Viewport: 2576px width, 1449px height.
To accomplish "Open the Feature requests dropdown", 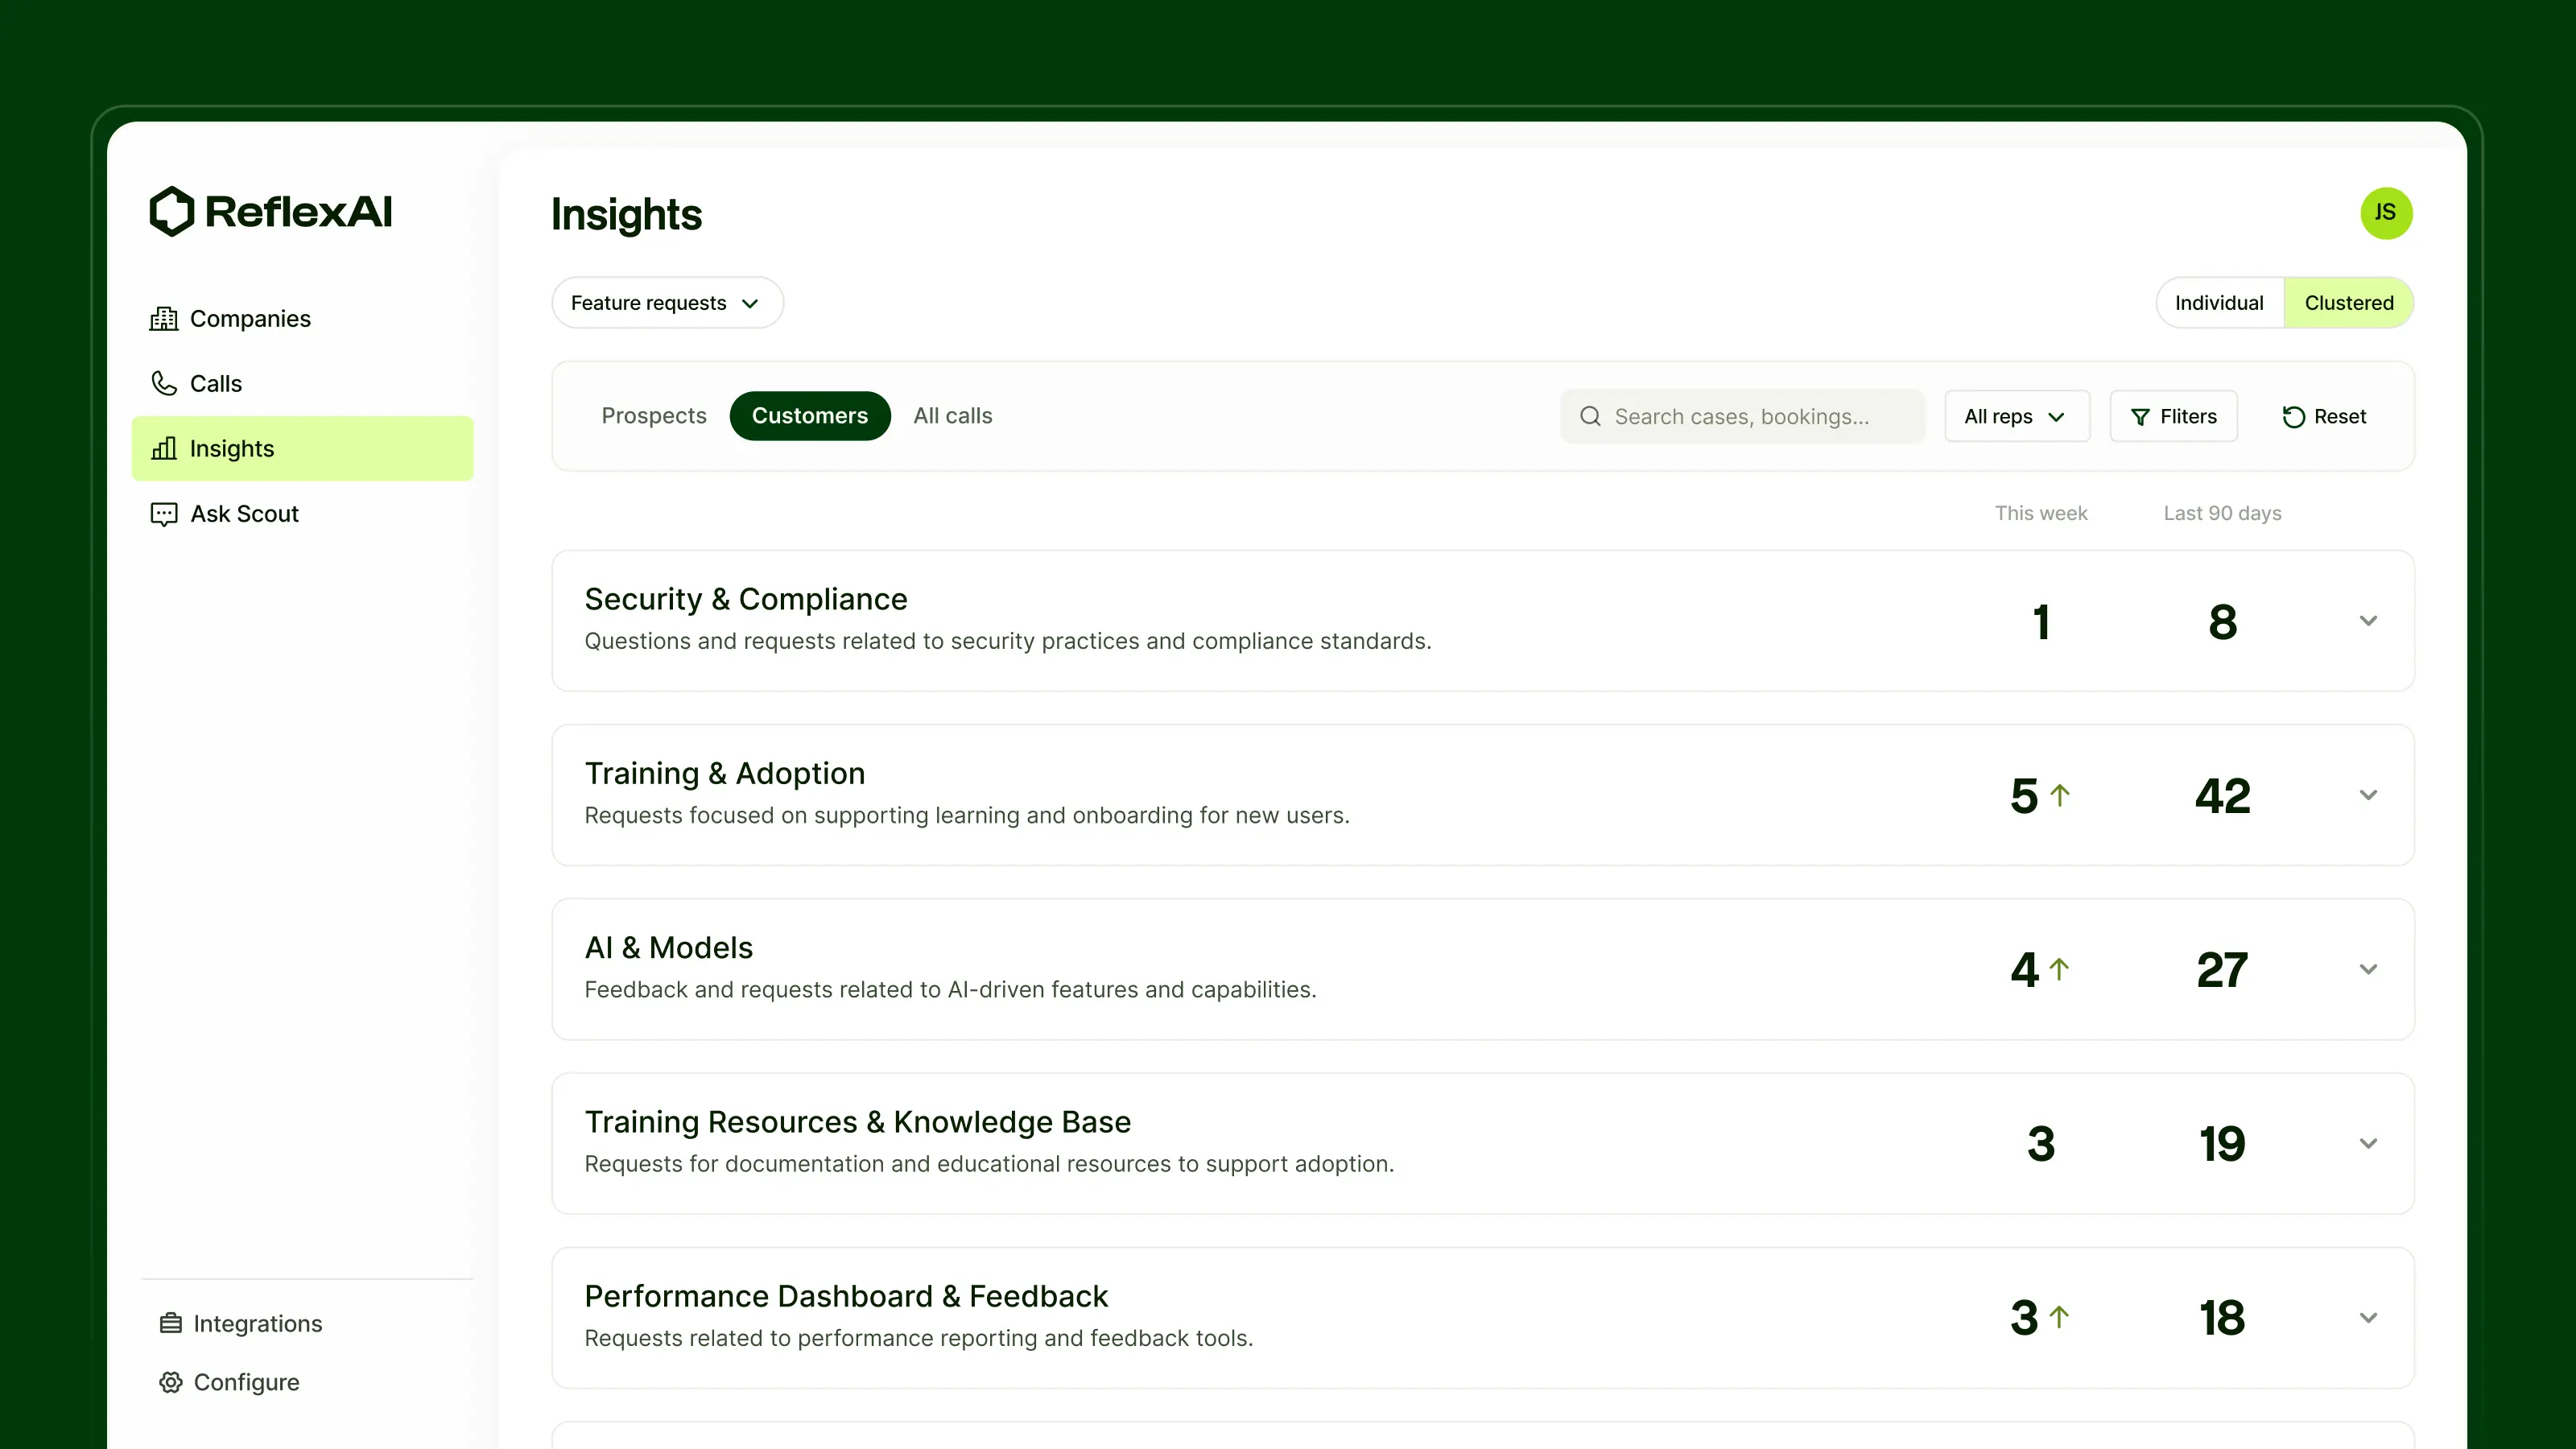I will 667,303.
